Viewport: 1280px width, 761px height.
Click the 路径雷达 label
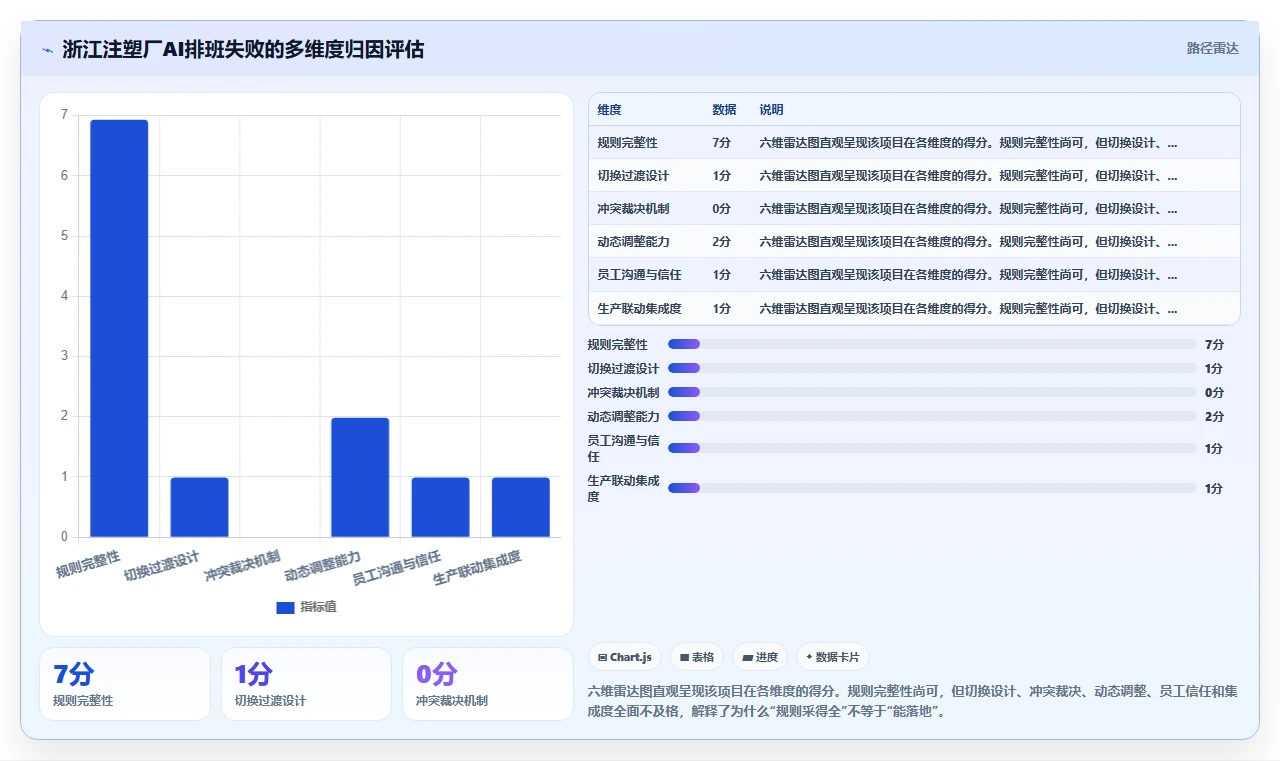[1212, 48]
